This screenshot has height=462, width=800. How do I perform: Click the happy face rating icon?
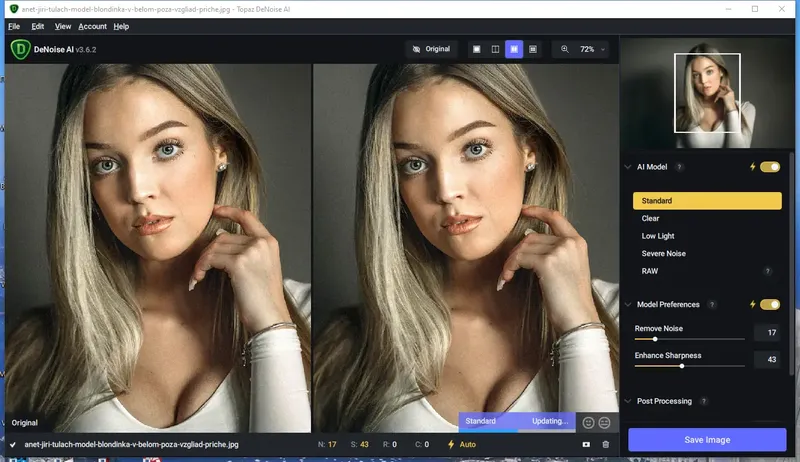(588, 423)
